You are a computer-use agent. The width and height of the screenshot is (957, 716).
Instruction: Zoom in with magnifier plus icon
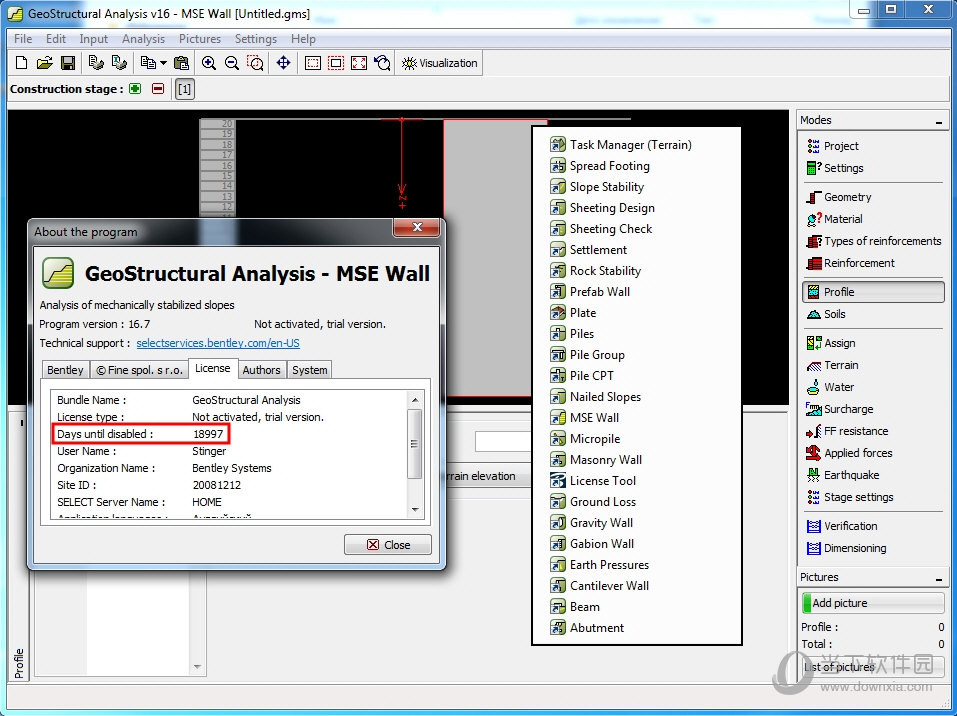[209, 63]
